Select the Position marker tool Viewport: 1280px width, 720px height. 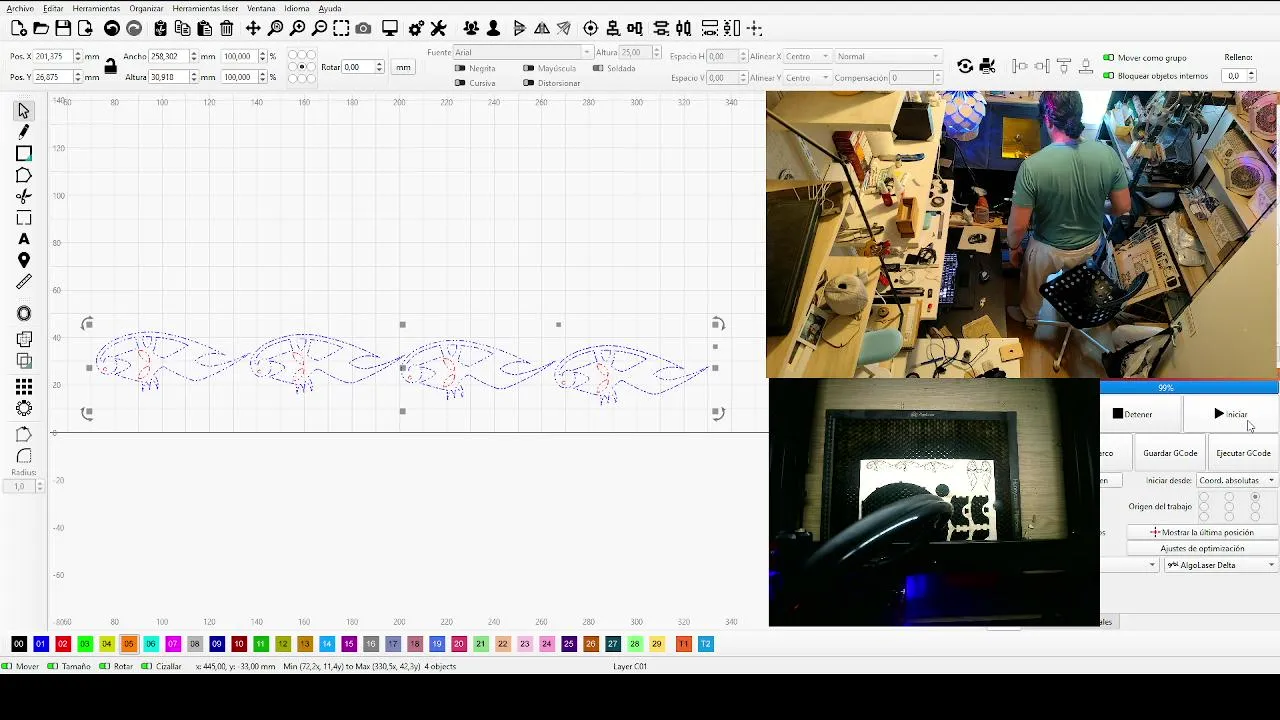(x=24, y=261)
